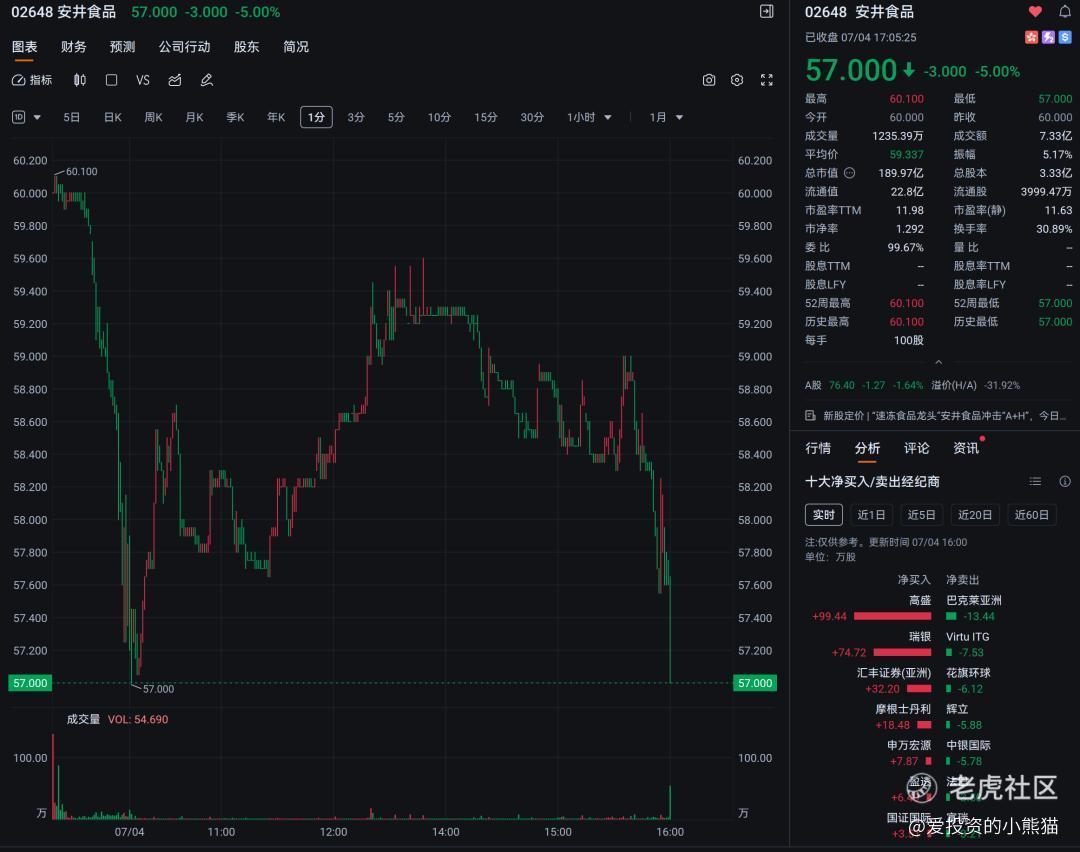Take a chart snapshot with the camera icon

pyautogui.click(x=709, y=80)
